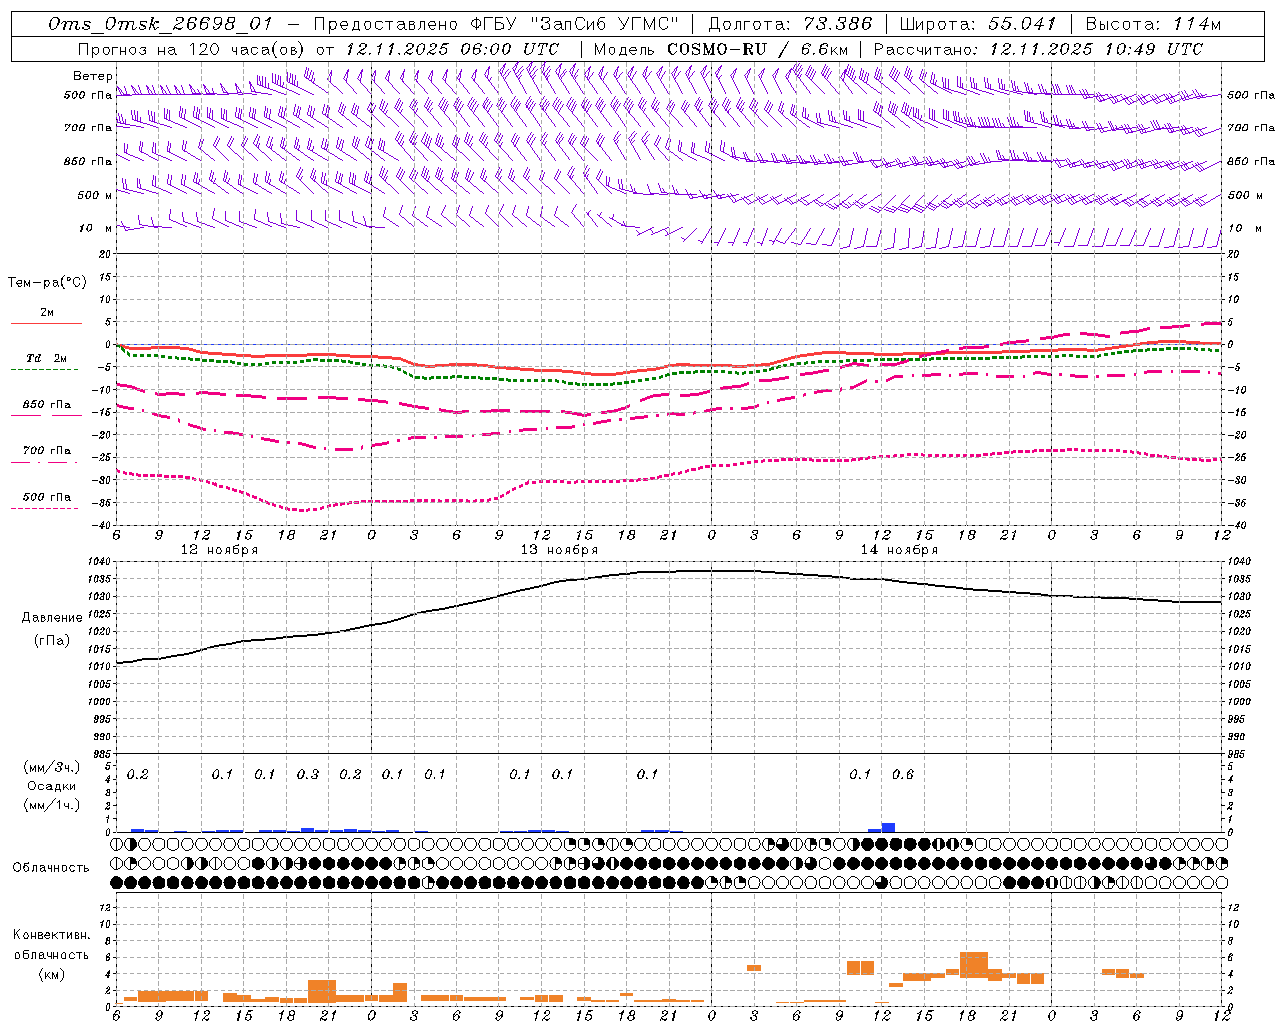1280x1024 pixels.
Task: Click the Долгота: 73.386 value
Action: [789, 24]
